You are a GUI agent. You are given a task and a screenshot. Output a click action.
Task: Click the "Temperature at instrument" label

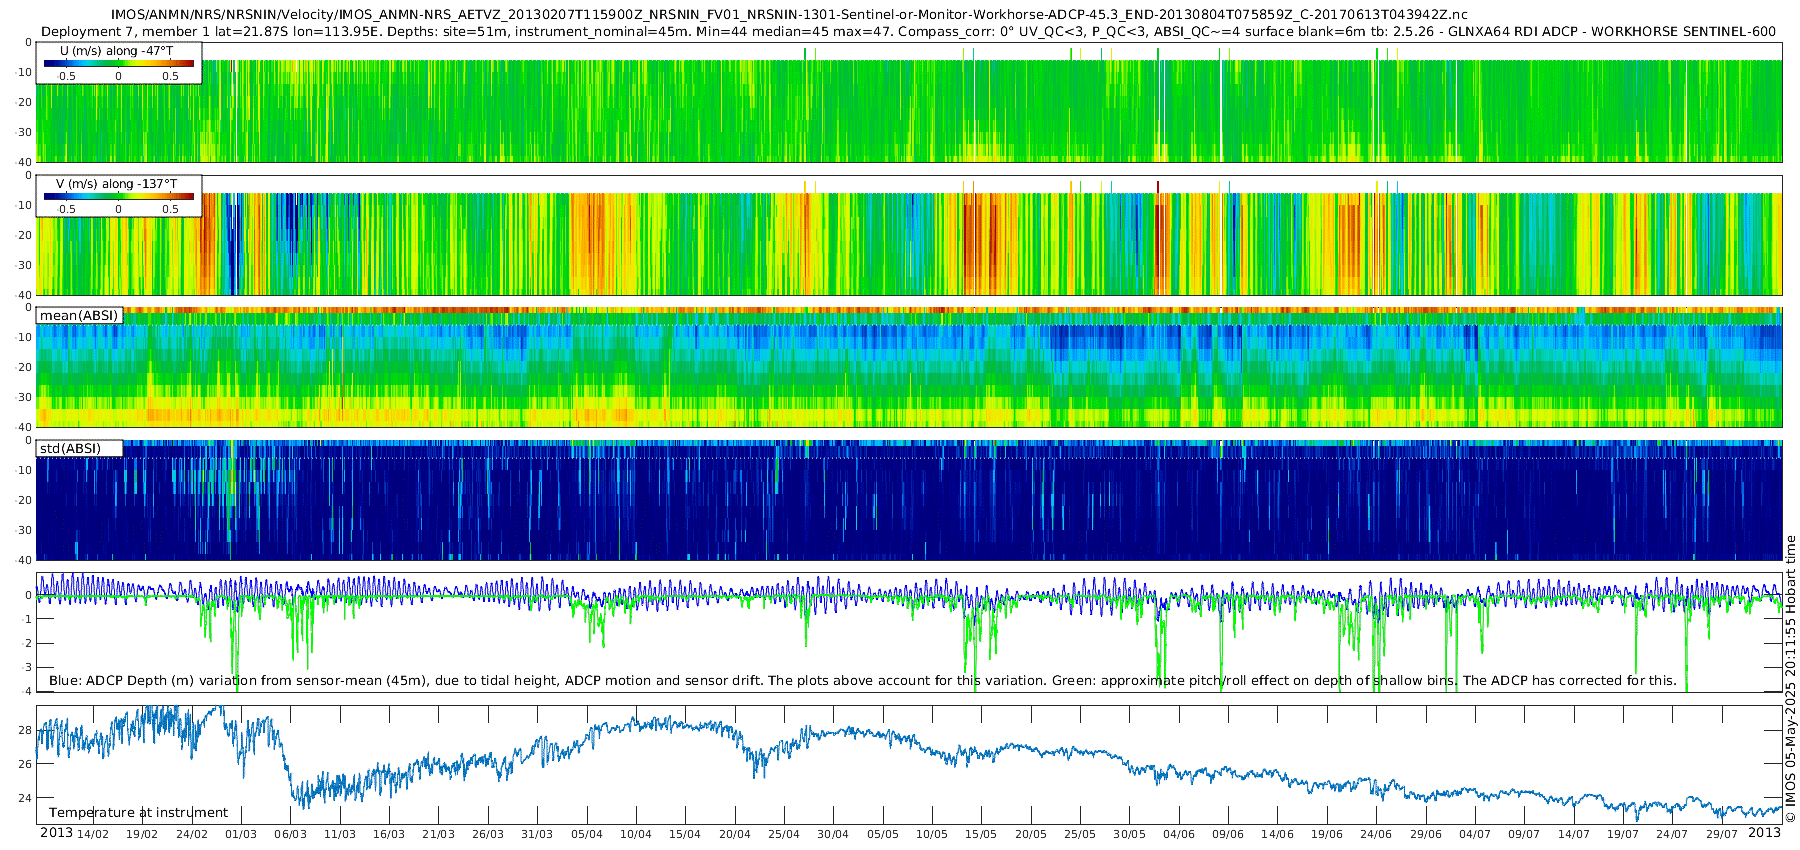pyautogui.click(x=138, y=813)
